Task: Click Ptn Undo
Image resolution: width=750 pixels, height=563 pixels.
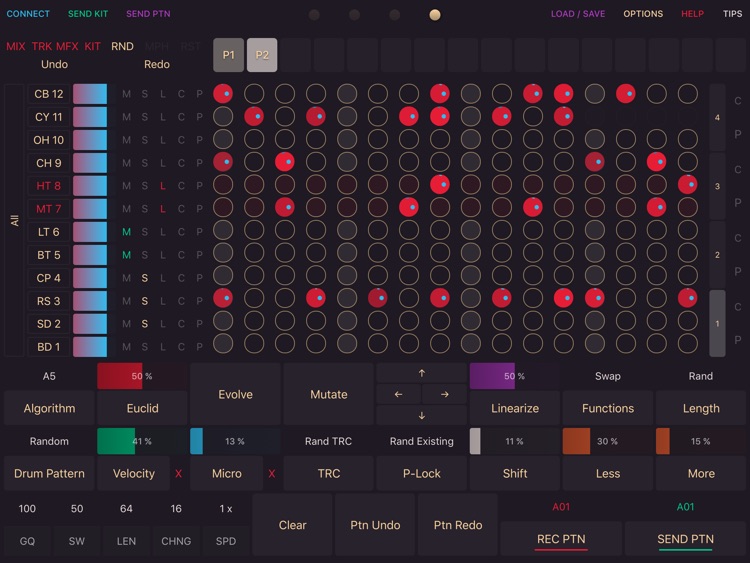Action: (375, 525)
